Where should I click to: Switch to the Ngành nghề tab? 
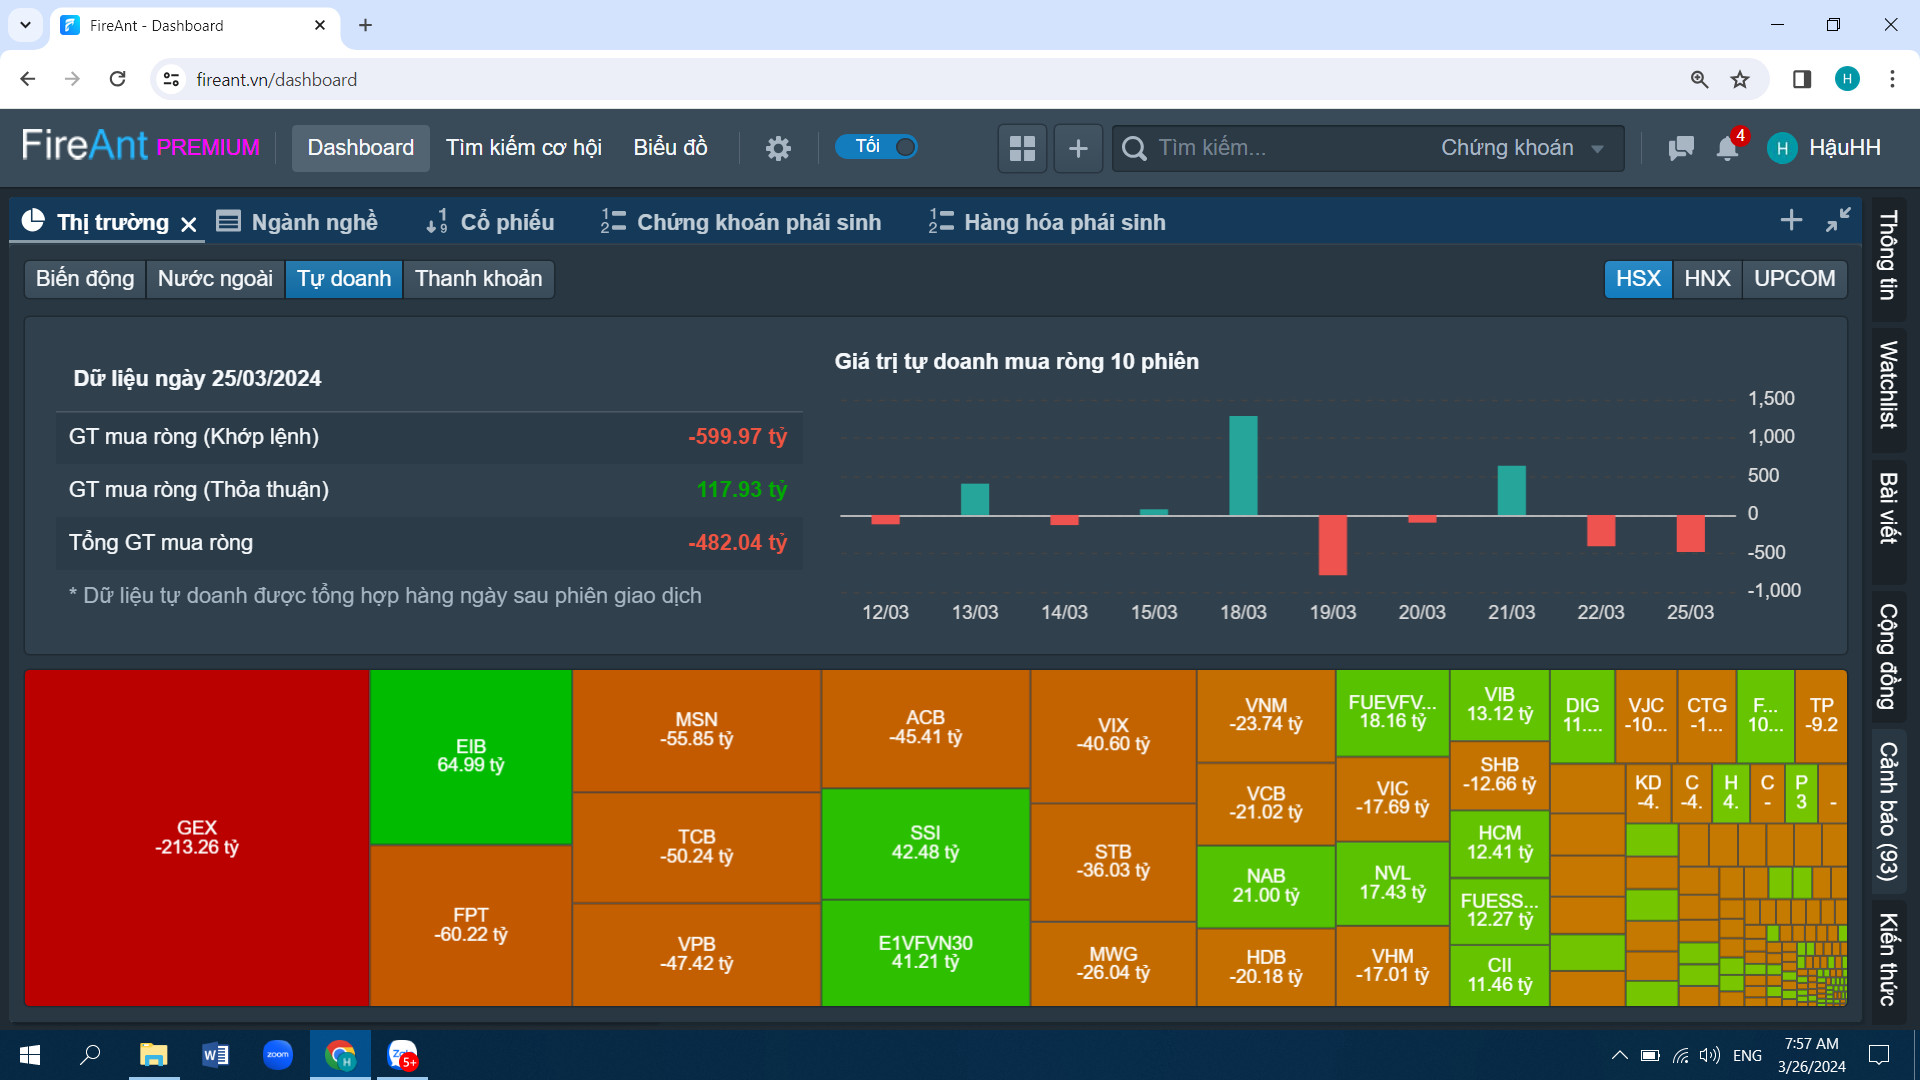point(298,222)
